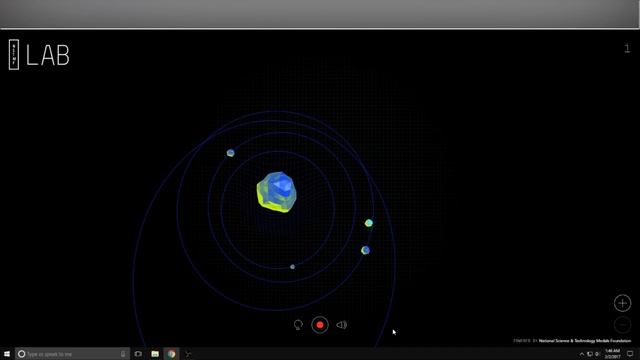Zoom out with the minus circle button
Screen dimensions: 640x360
(622, 325)
